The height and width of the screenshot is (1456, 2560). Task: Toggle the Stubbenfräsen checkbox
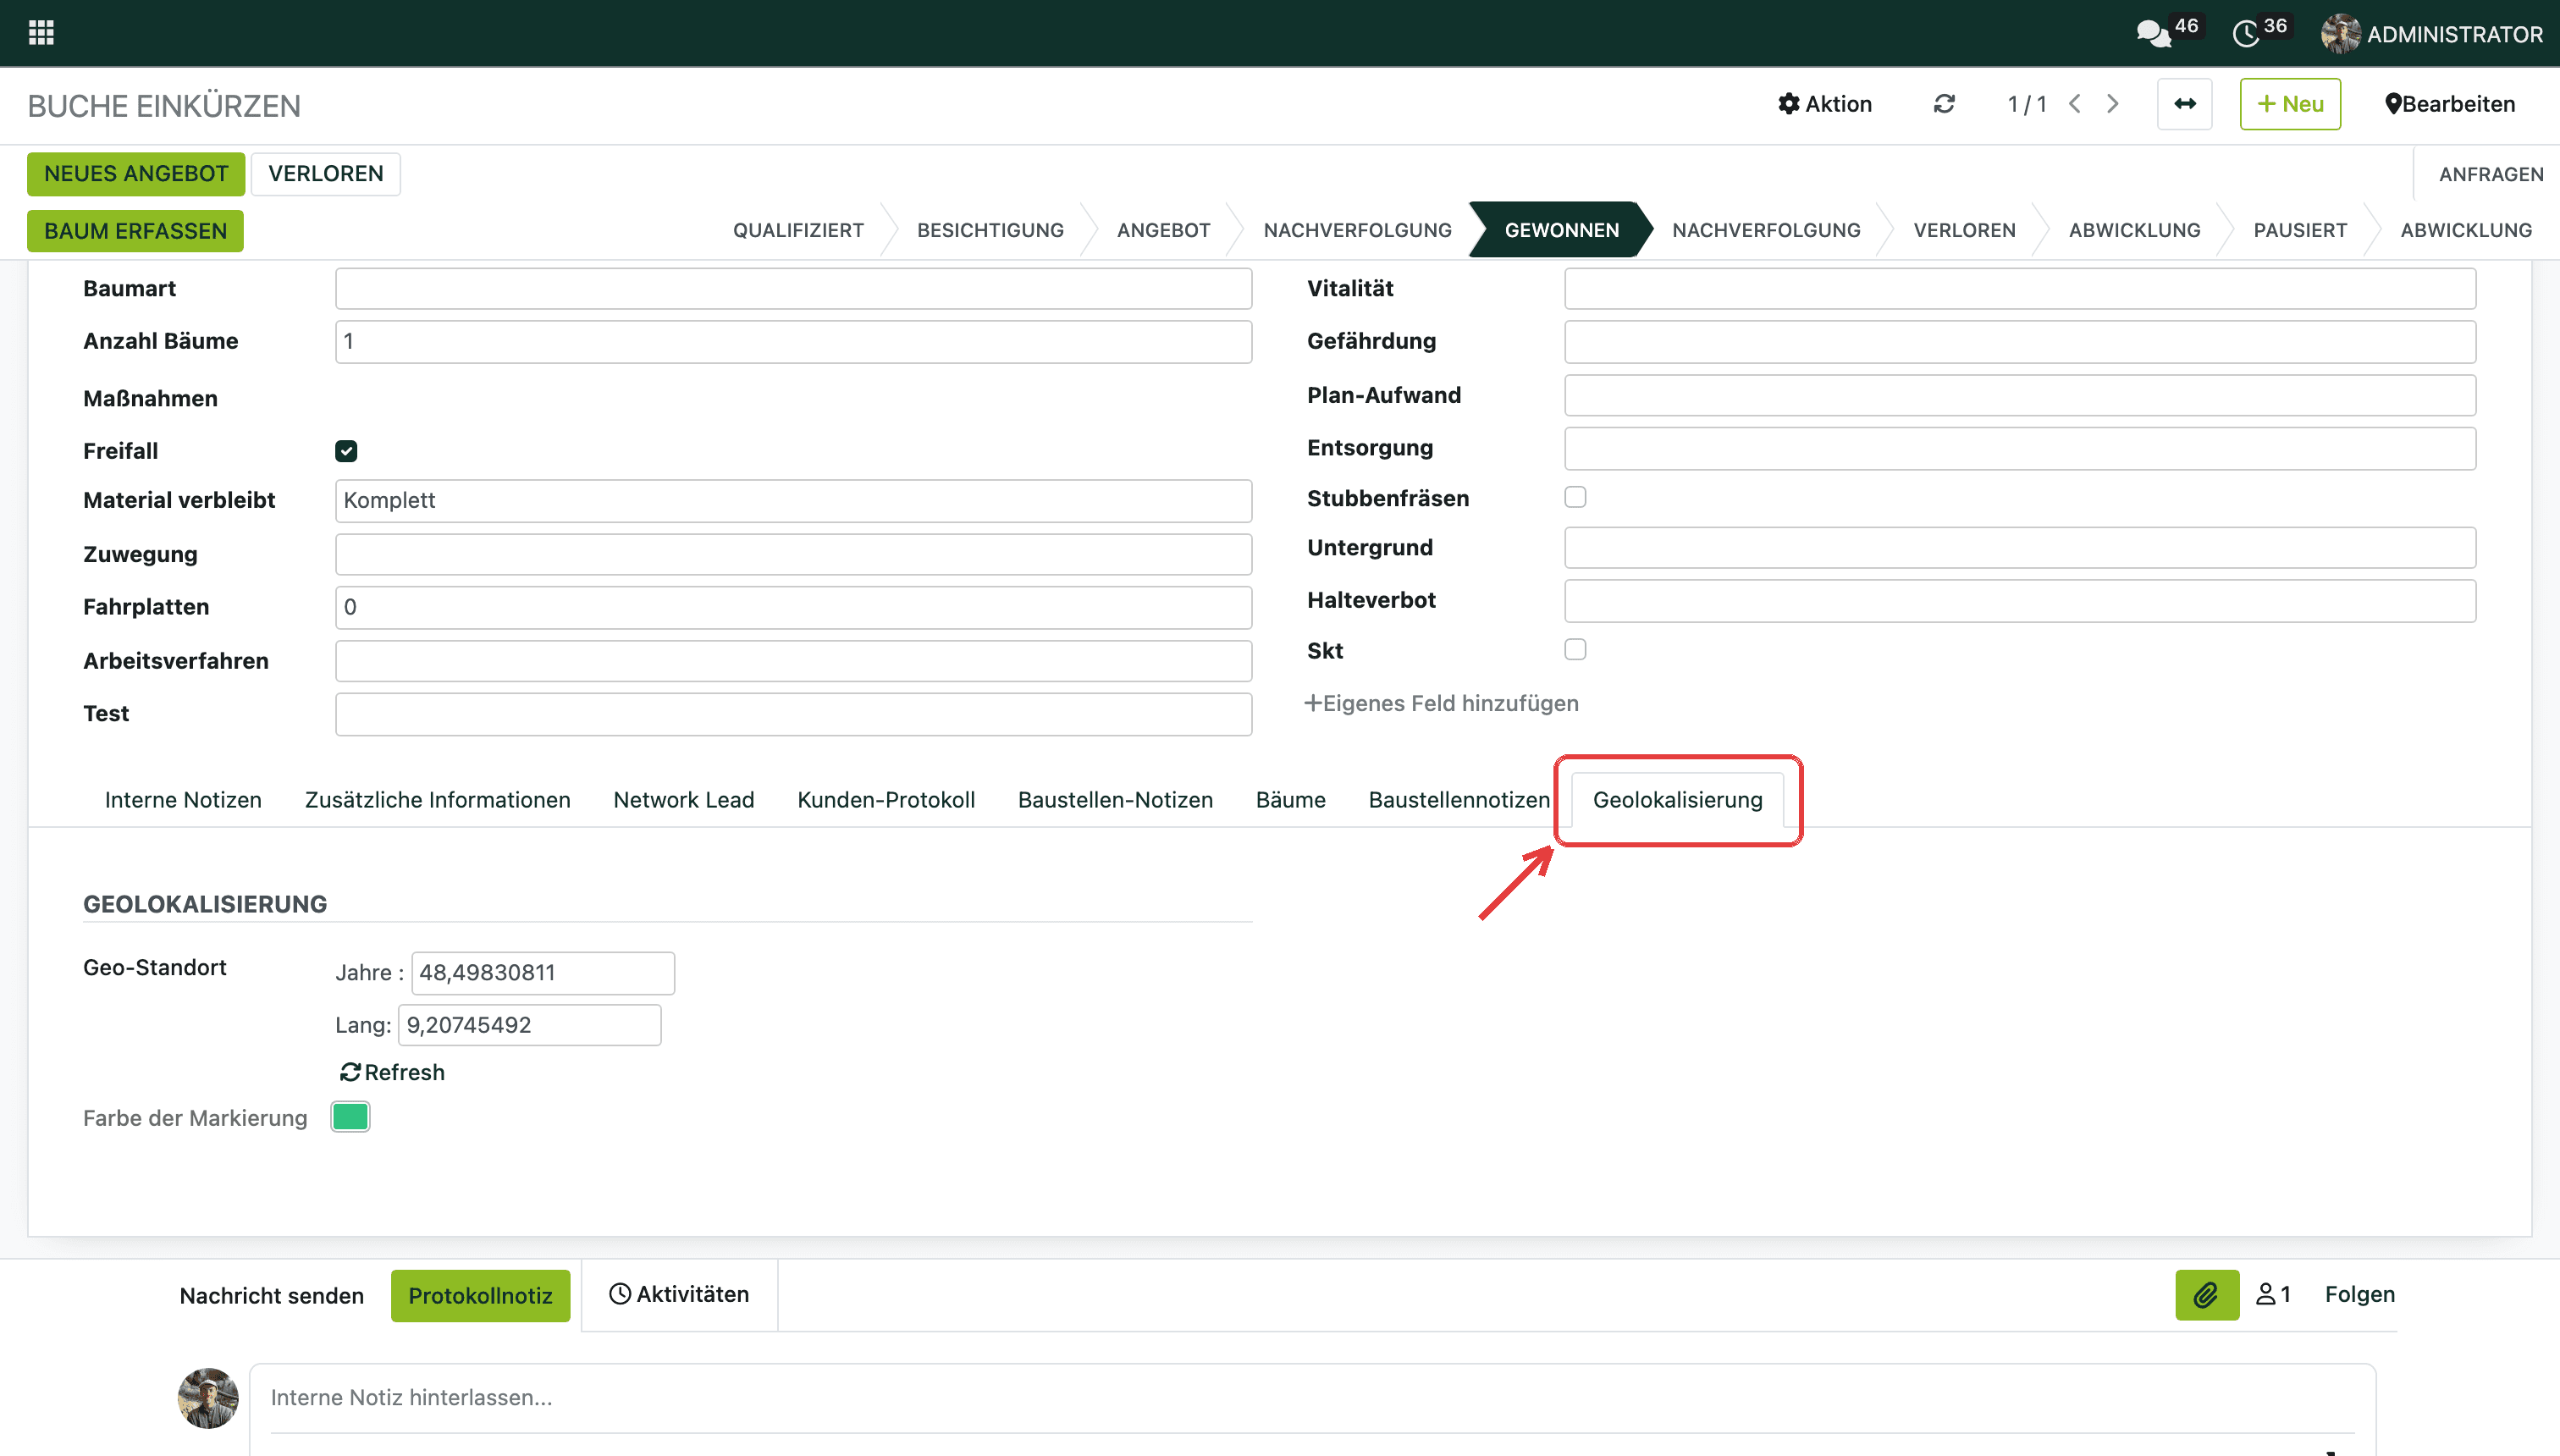1575,497
